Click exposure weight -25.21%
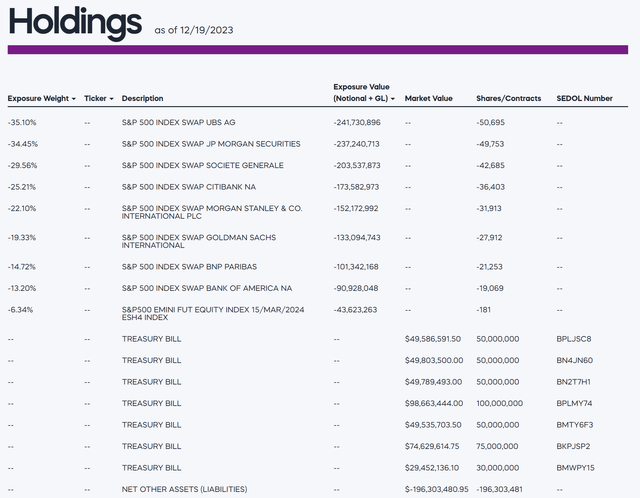The height and width of the screenshot is (498, 640). (22, 187)
